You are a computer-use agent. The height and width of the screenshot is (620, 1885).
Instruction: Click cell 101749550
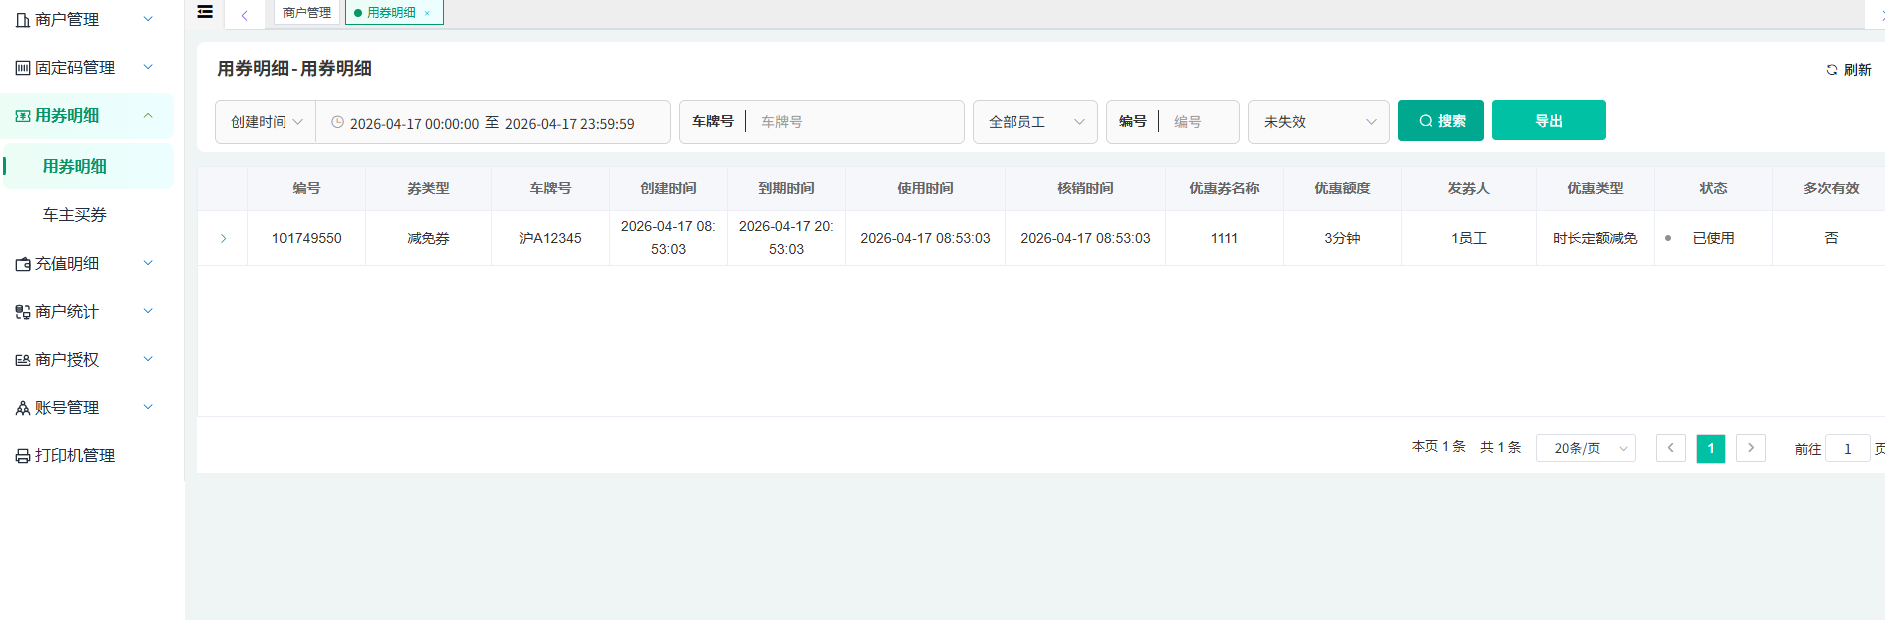click(306, 238)
